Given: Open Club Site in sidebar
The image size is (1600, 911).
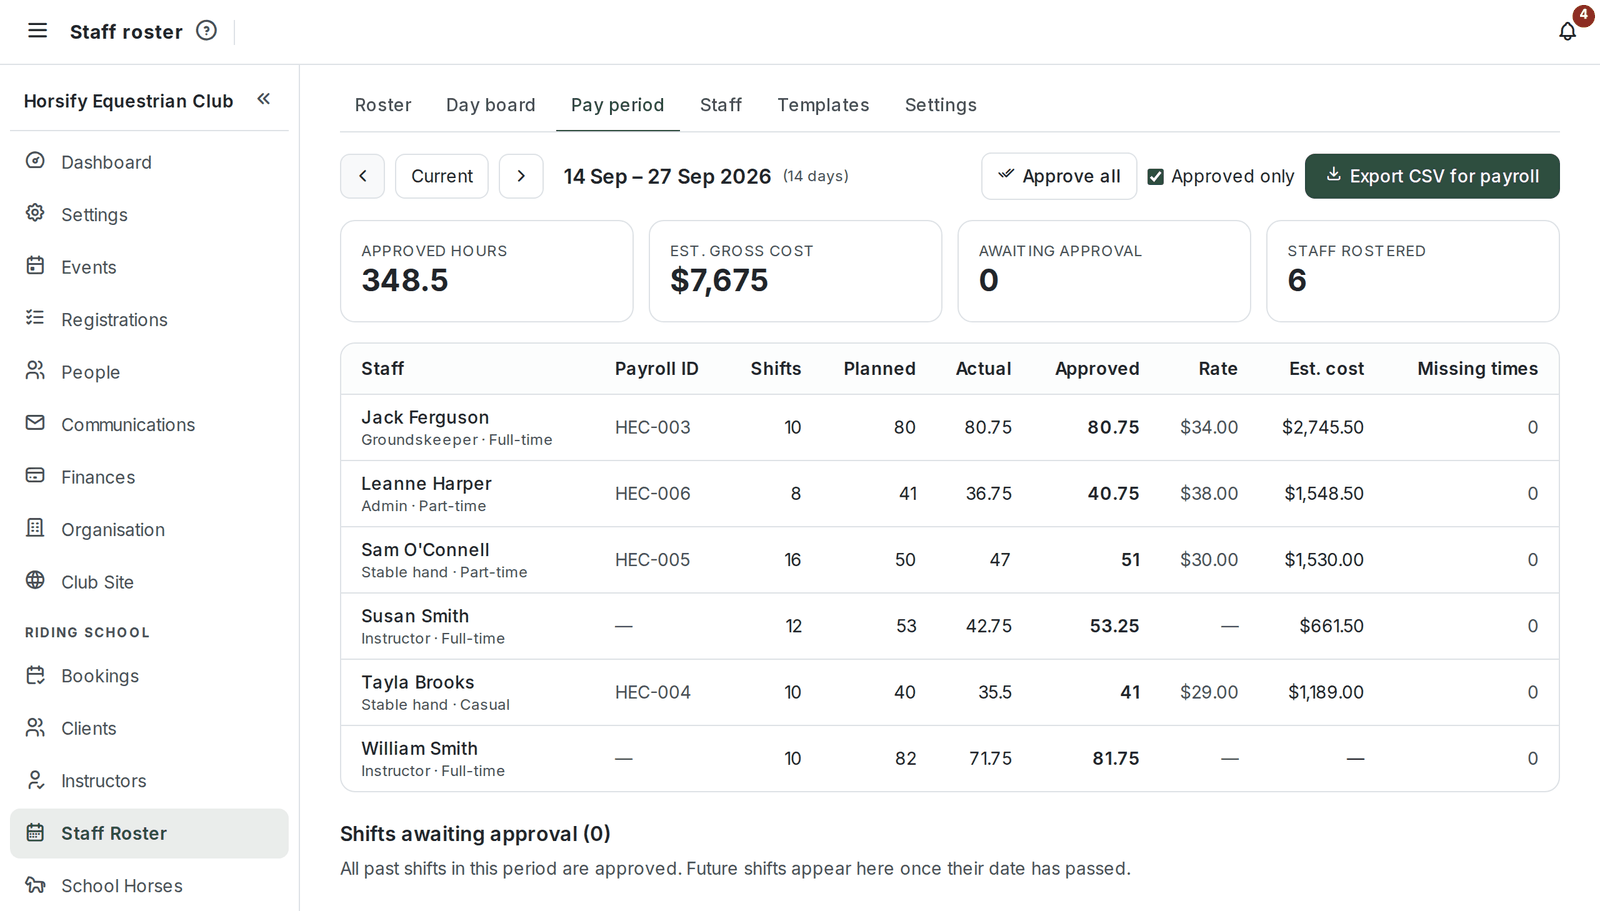Looking at the screenshot, I should [x=149, y=582].
